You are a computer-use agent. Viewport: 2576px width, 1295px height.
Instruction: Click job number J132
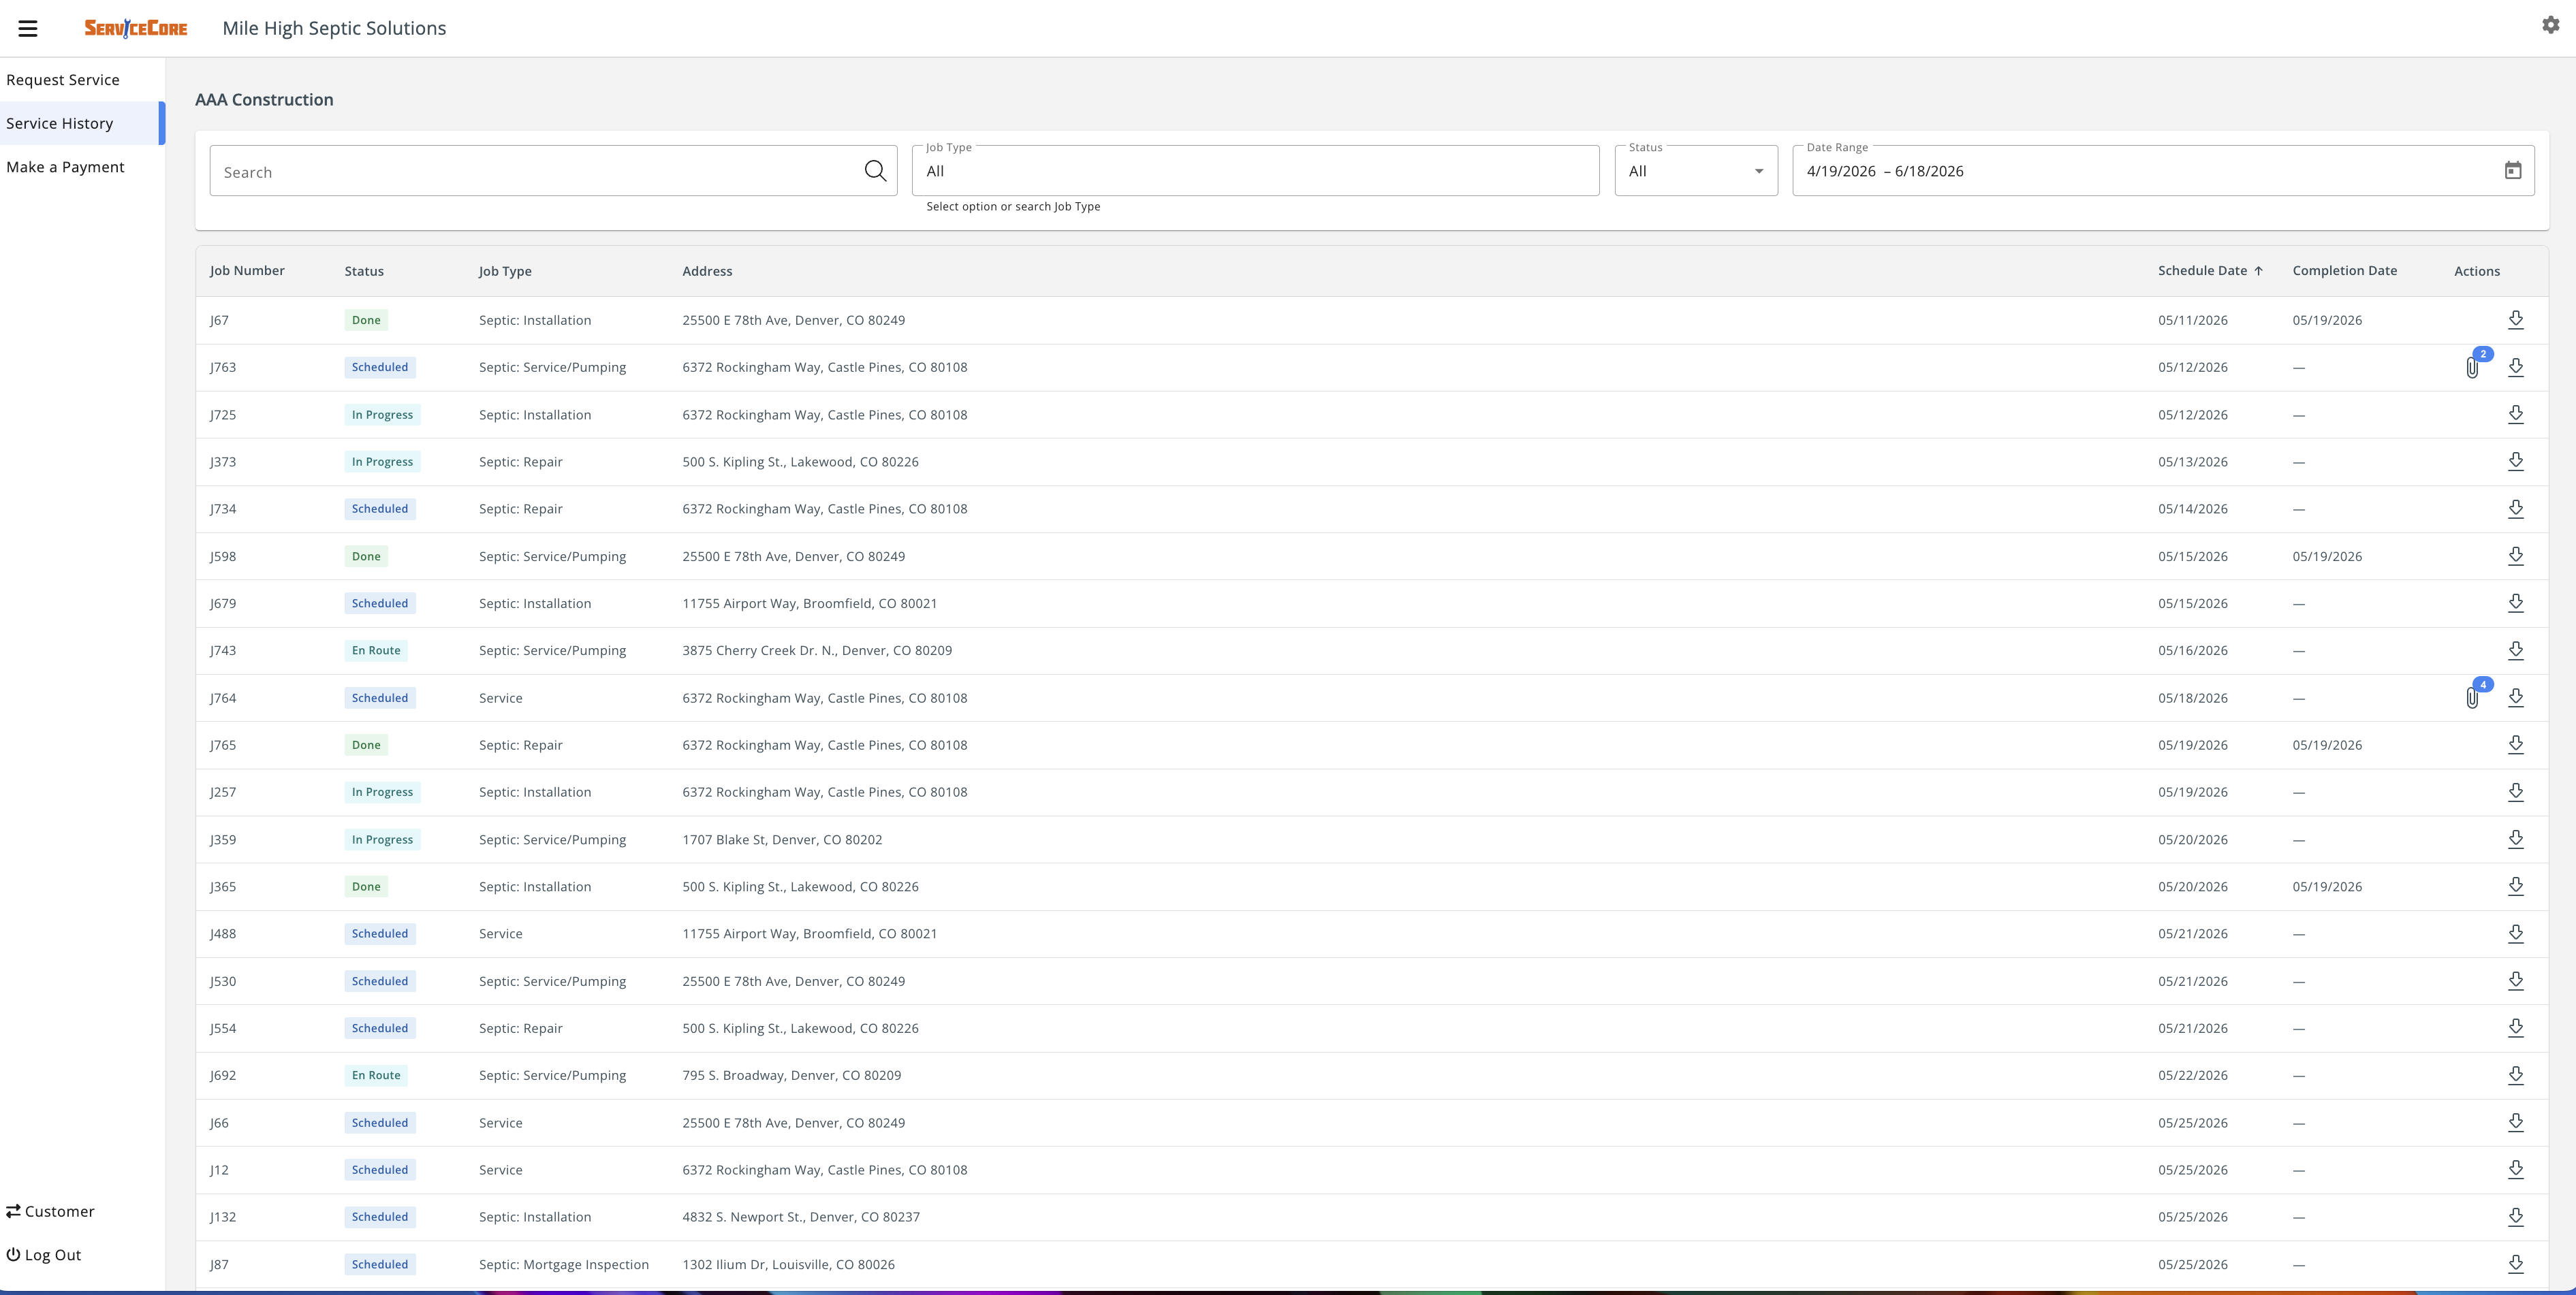click(x=223, y=1217)
